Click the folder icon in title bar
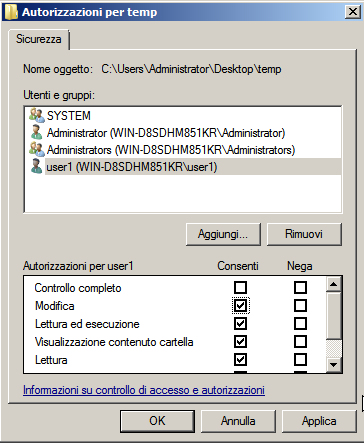Viewport: 364px width, 443px height. [x=11, y=12]
